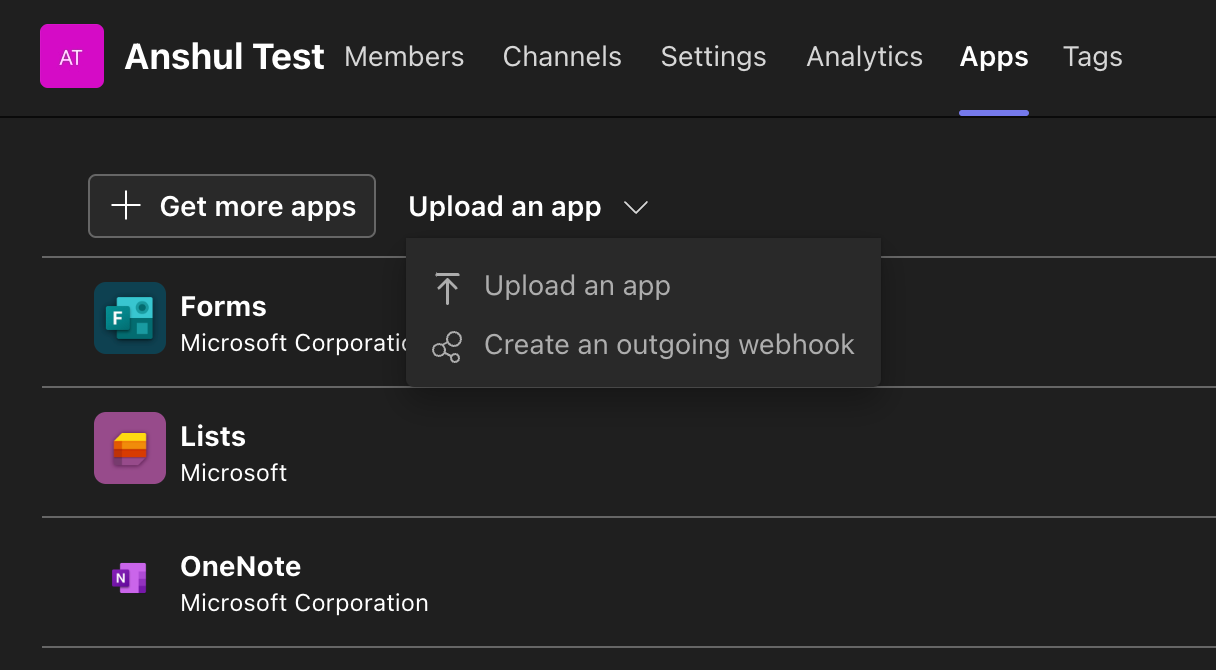Image resolution: width=1216 pixels, height=670 pixels.
Task: Click Microsoft Corporation text under Forms
Action: [x=293, y=343]
